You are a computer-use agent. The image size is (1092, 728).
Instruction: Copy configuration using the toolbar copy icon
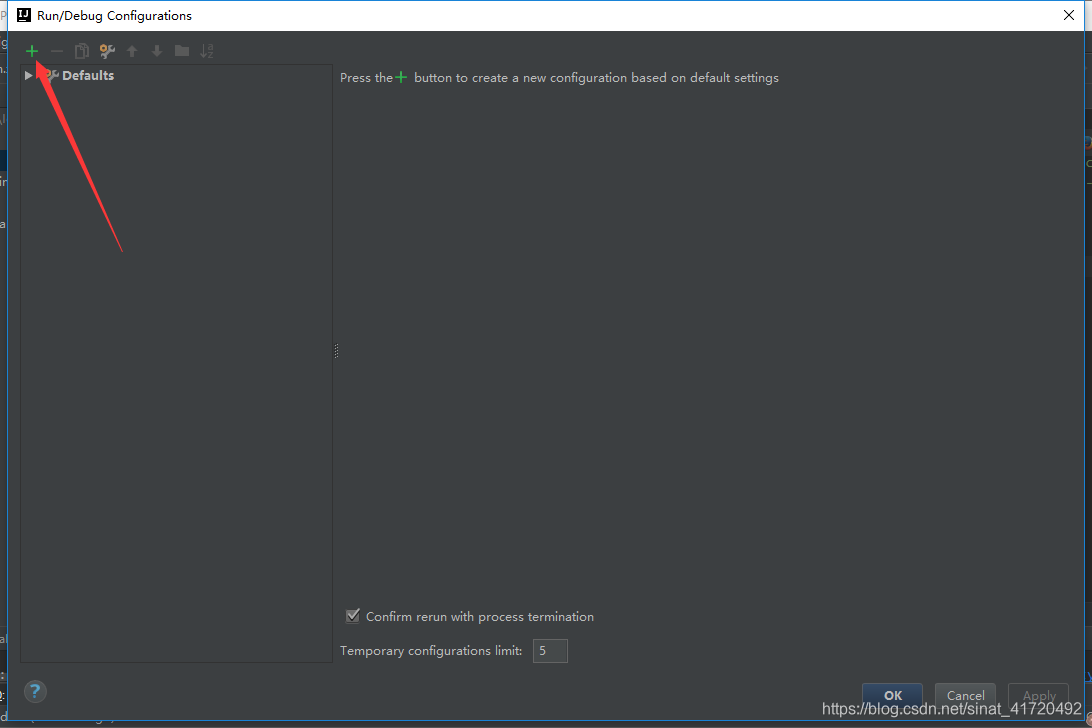pos(81,51)
